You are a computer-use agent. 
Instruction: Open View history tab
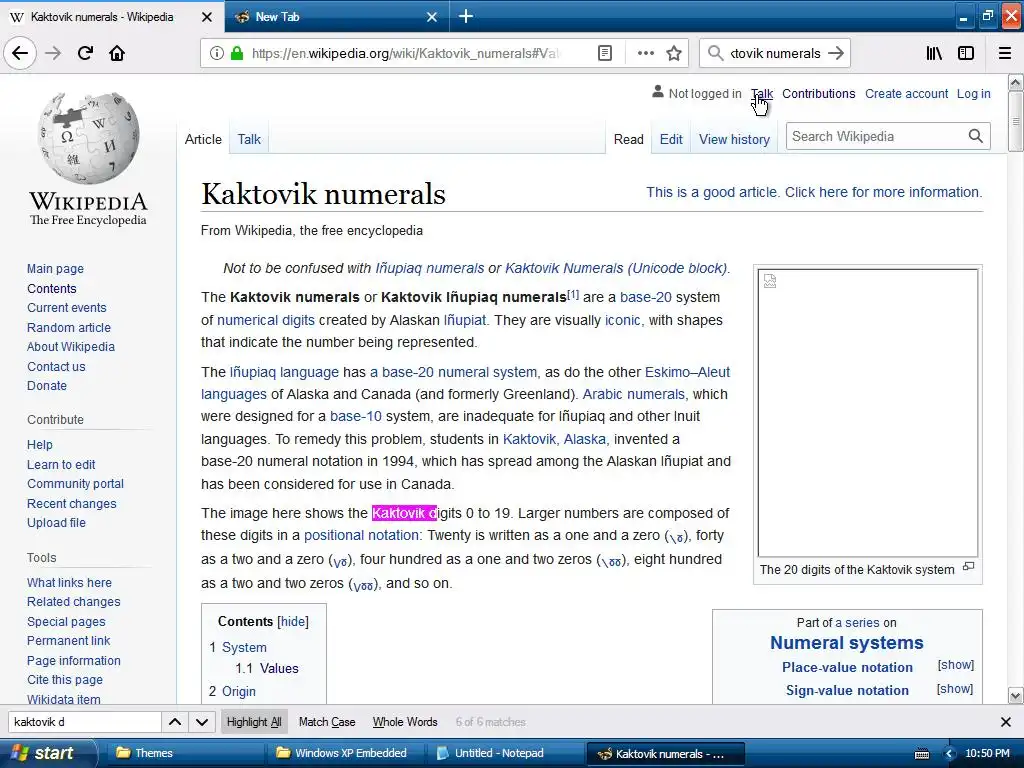(734, 139)
